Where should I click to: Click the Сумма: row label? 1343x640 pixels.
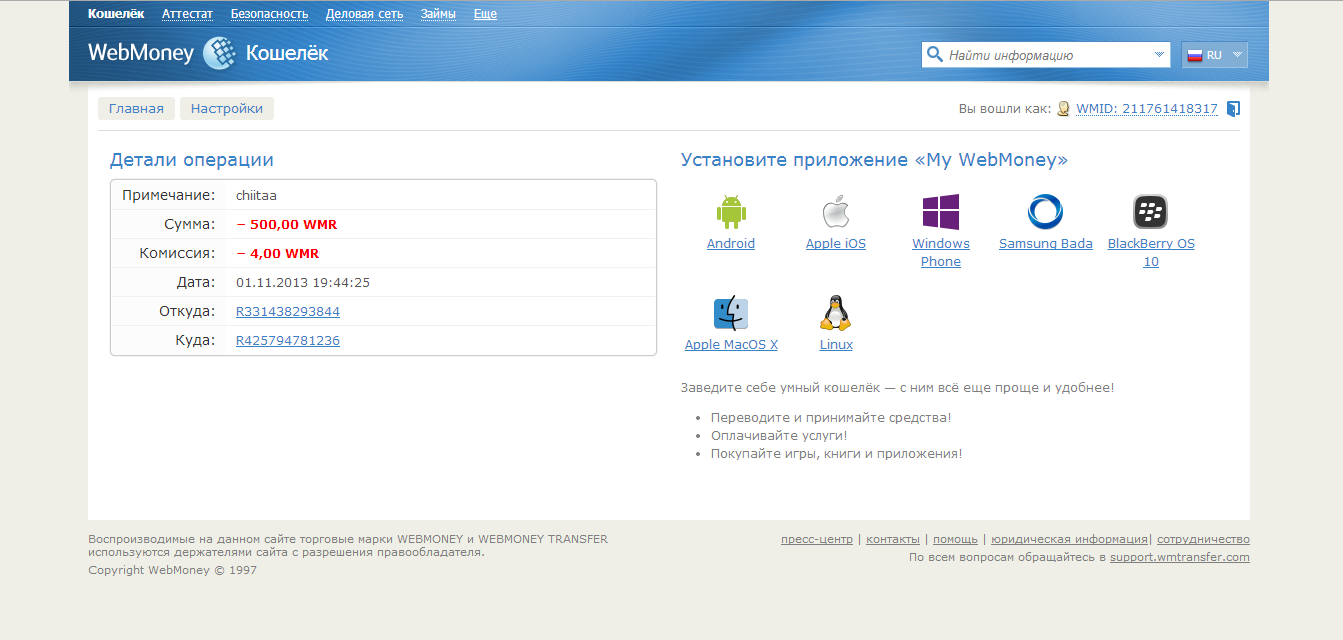[190, 224]
